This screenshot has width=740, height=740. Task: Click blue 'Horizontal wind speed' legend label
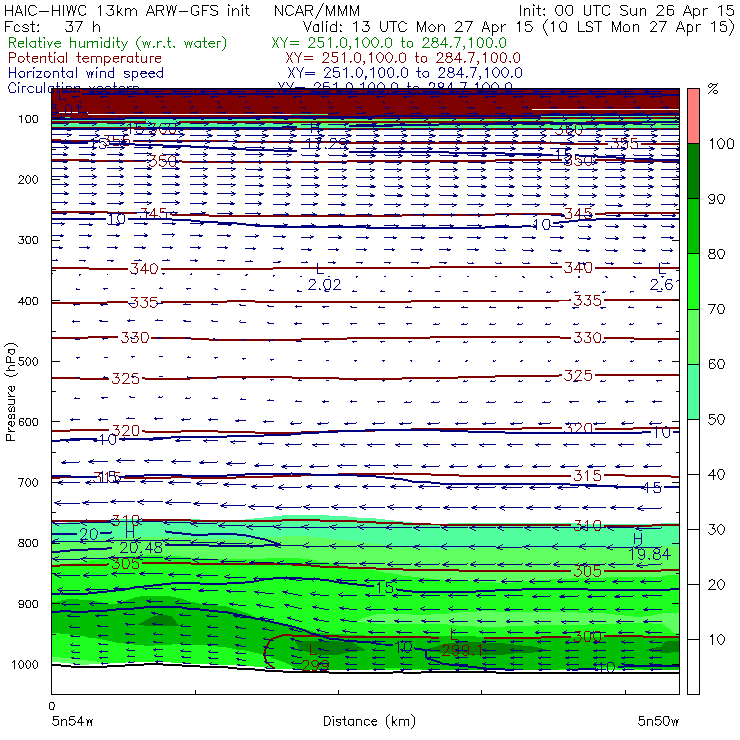point(86,73)
